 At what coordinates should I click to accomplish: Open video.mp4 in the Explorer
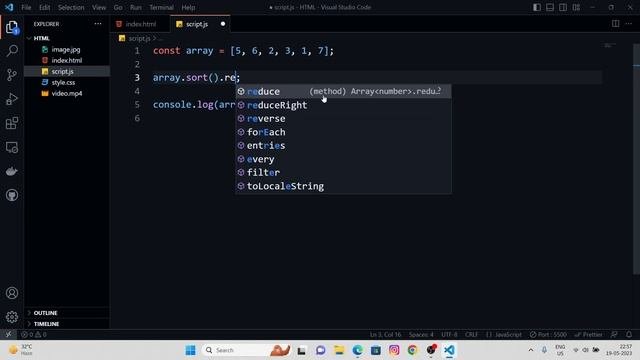[x=67, y=93]
